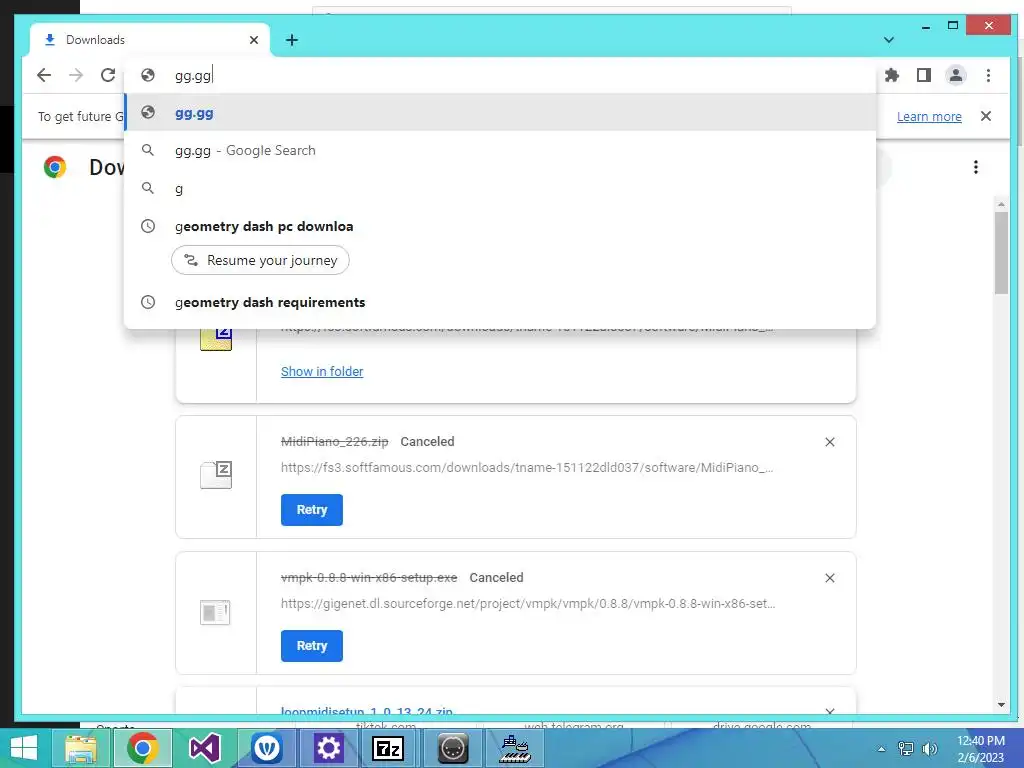
Task: Click the loopmidisetup zip file link
Action: pos(366,711)
